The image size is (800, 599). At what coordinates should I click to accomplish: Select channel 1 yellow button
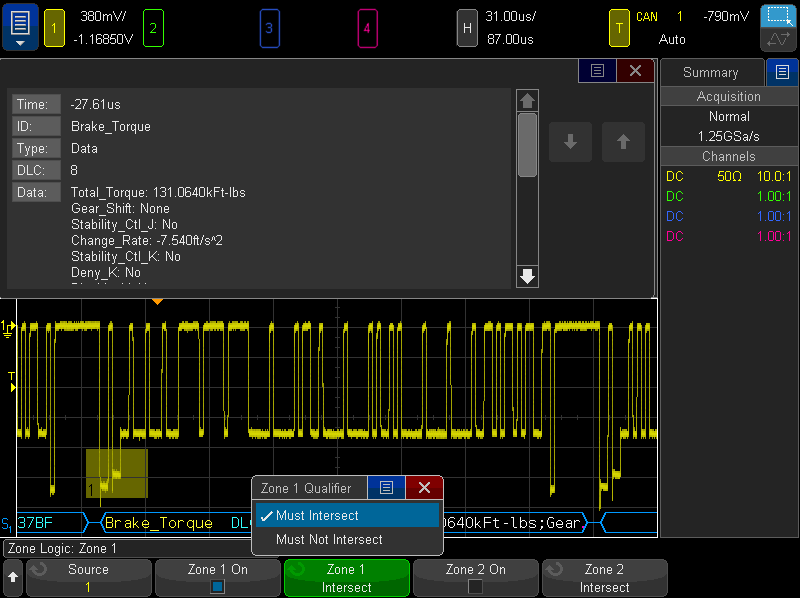tap(53, 28)
